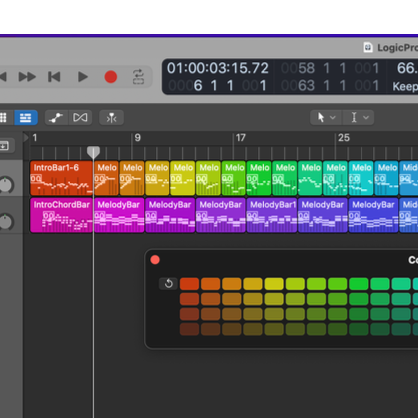The width and height of the screenshot is (418, 418).
Task: Select the first magenta MelodyBar region
Action: 119,215
